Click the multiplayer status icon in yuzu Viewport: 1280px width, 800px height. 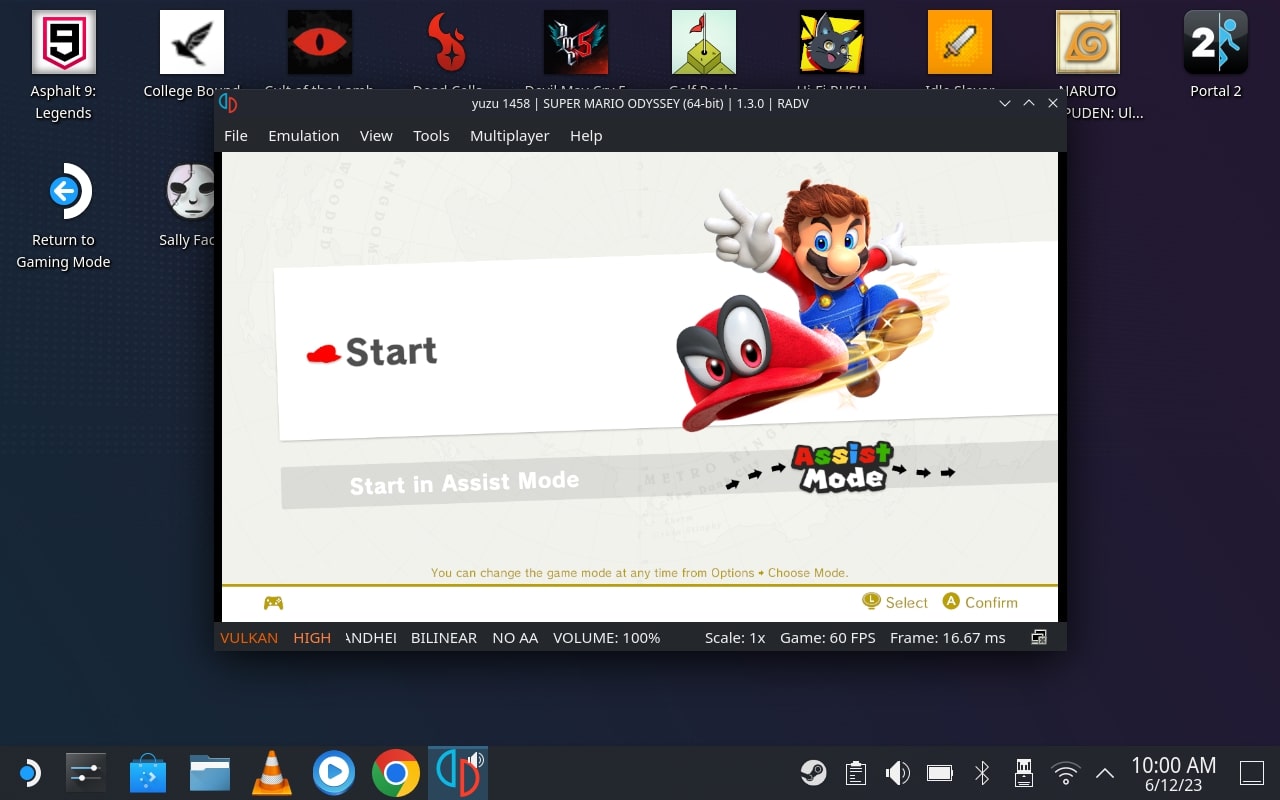pos(1039,637)
